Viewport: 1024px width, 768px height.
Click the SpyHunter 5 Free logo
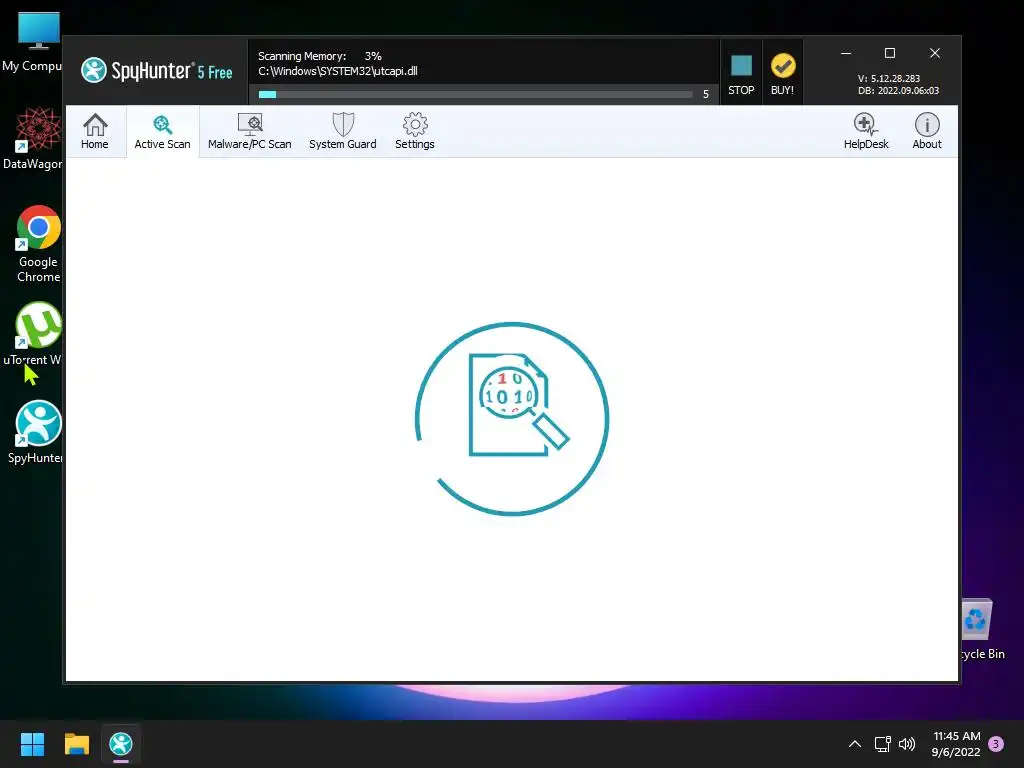pyautogui.click(x=157, y=71)
